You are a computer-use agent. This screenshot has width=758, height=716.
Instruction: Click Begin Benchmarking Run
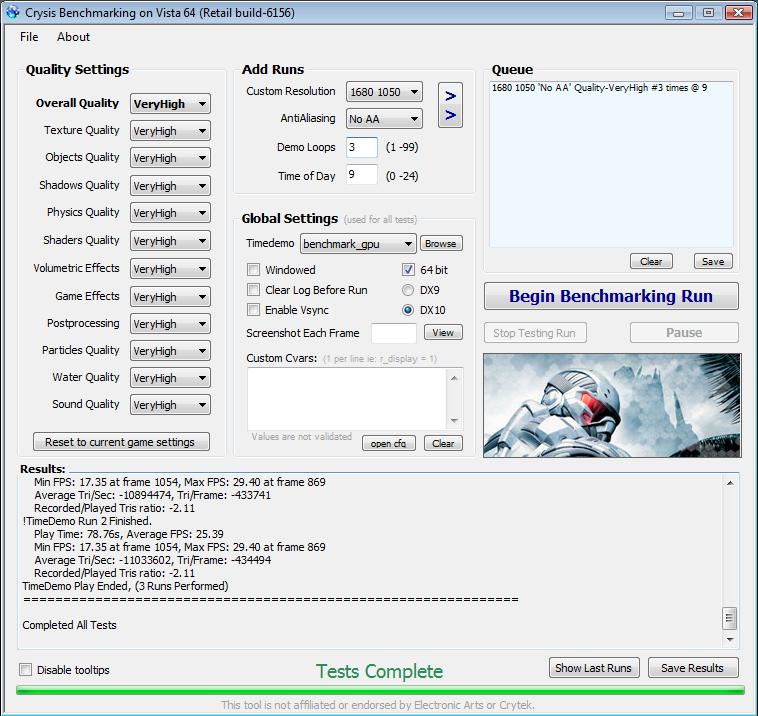611,296
